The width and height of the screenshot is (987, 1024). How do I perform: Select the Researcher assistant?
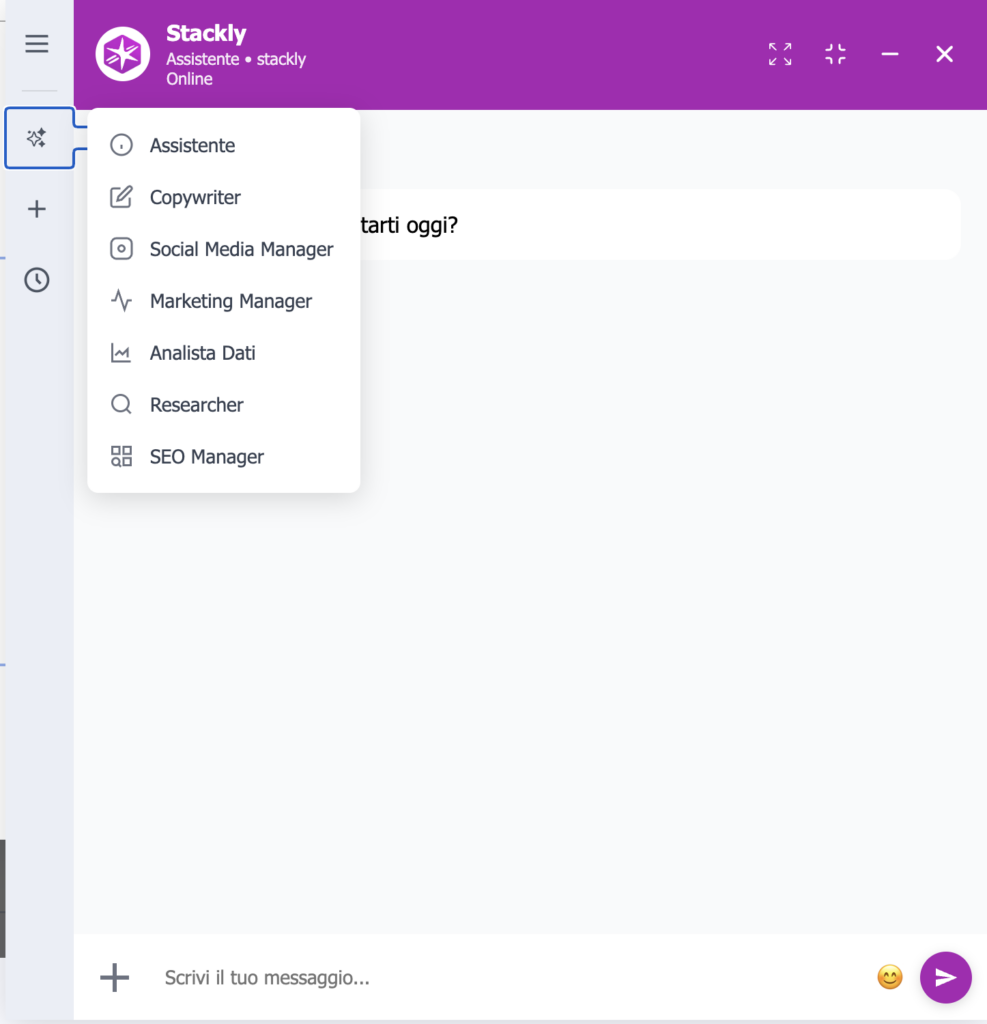223,405
